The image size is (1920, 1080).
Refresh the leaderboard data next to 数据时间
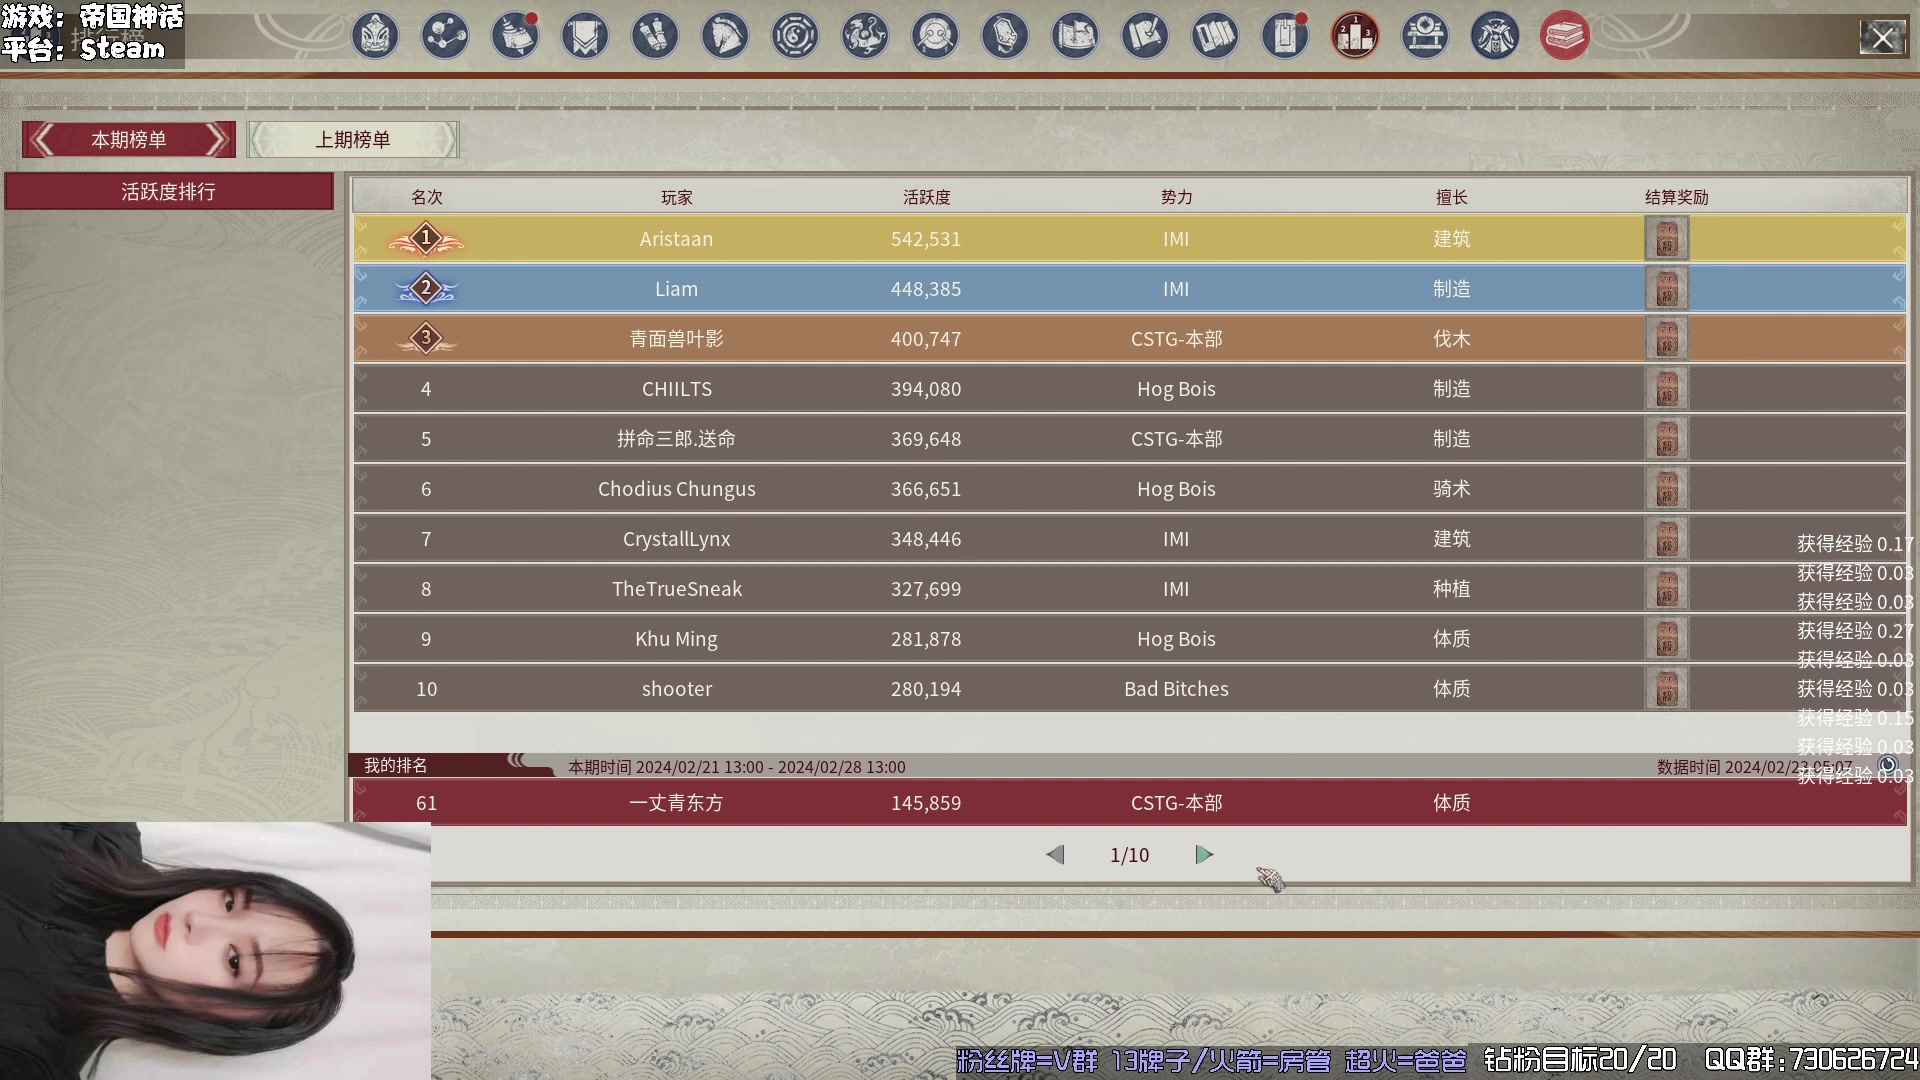(x=1887, y=765)
